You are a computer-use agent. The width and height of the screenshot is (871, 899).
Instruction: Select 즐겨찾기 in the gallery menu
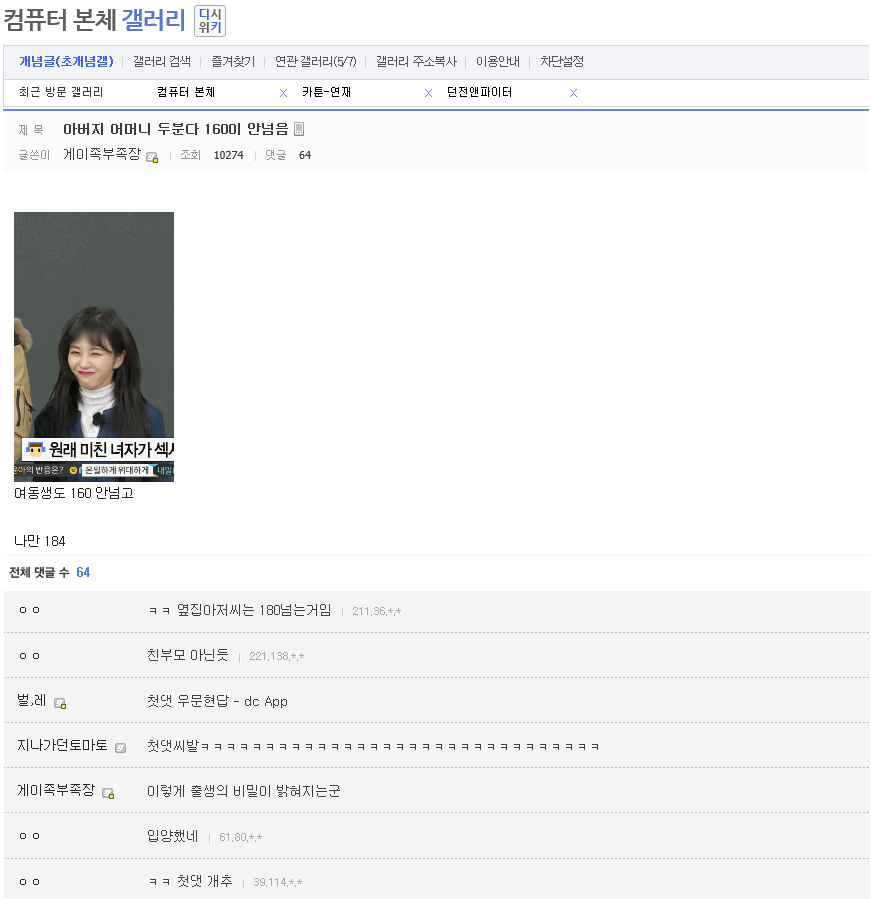point(233,62)
